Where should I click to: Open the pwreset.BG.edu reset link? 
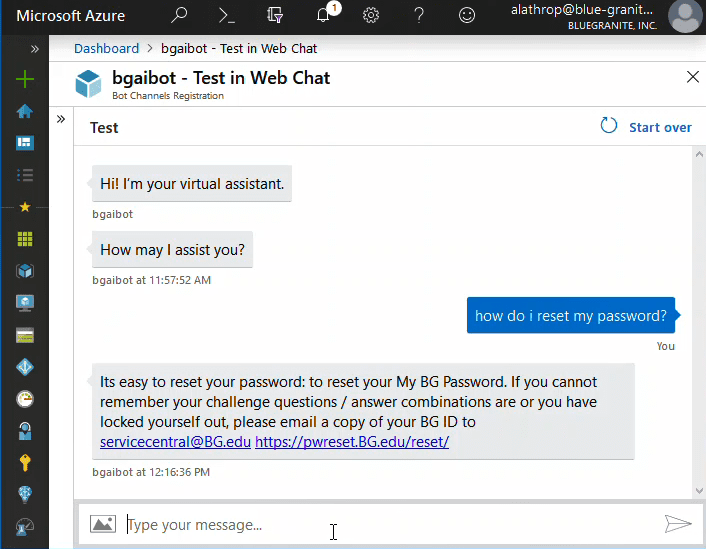pos(352,442)
